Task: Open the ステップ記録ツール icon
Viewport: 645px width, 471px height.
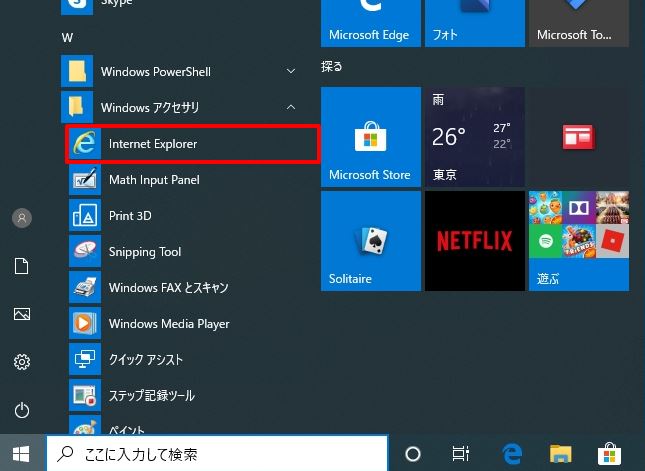Action: (x=85, y=395)
